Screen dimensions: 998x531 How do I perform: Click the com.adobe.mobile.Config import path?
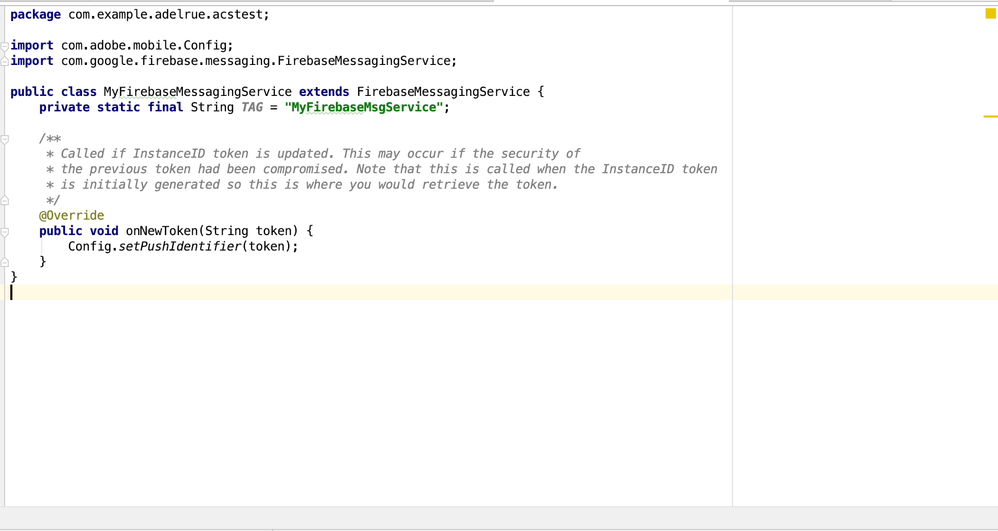(x=145, y=46)
